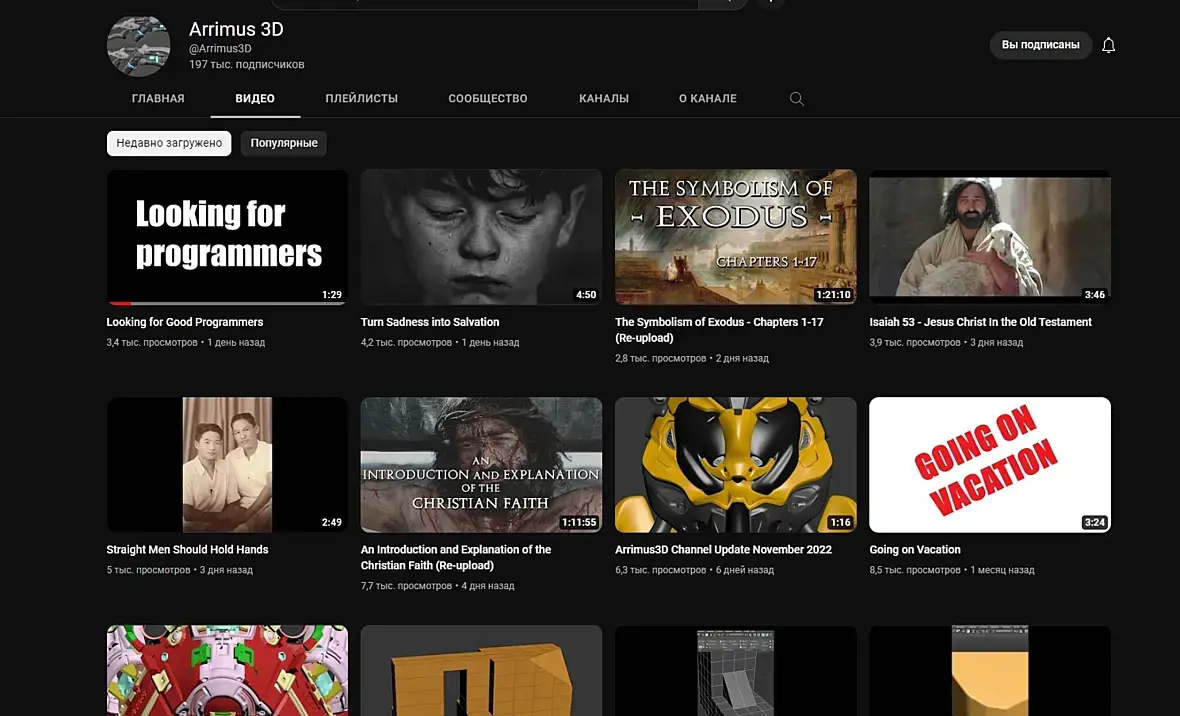This screenshot has width=1180, height=716.
Task: Go to the КАНАЛЫ tab
Action: (x=604, y=99)
